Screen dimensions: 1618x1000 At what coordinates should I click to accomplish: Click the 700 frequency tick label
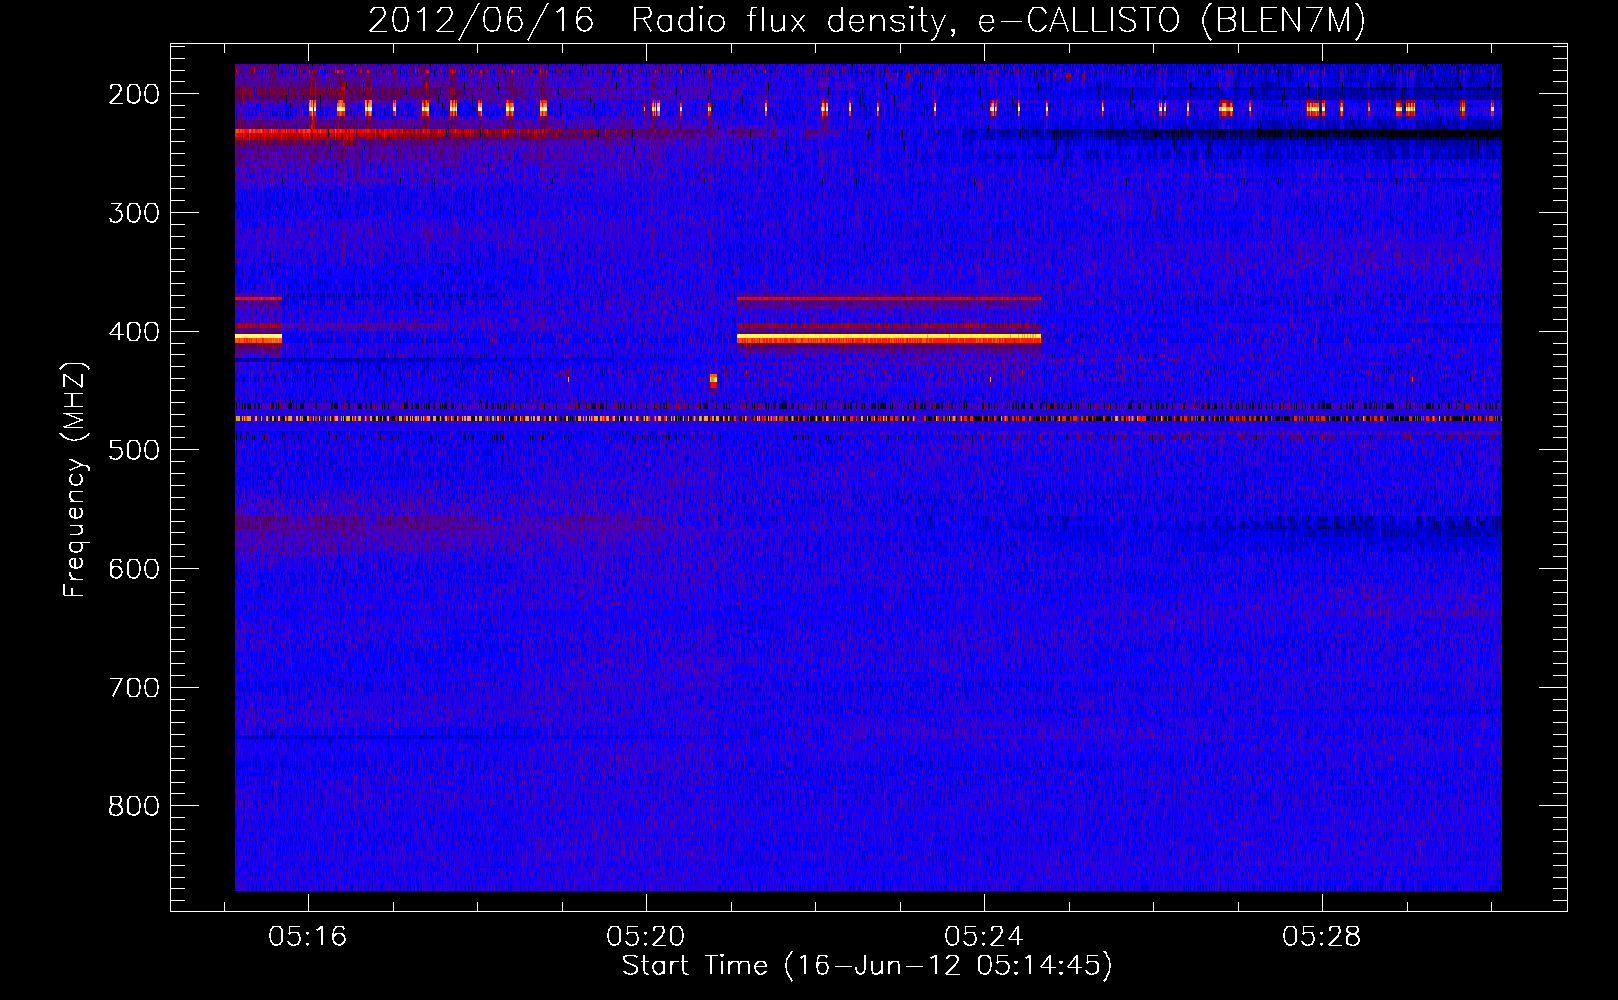[134, 688]
